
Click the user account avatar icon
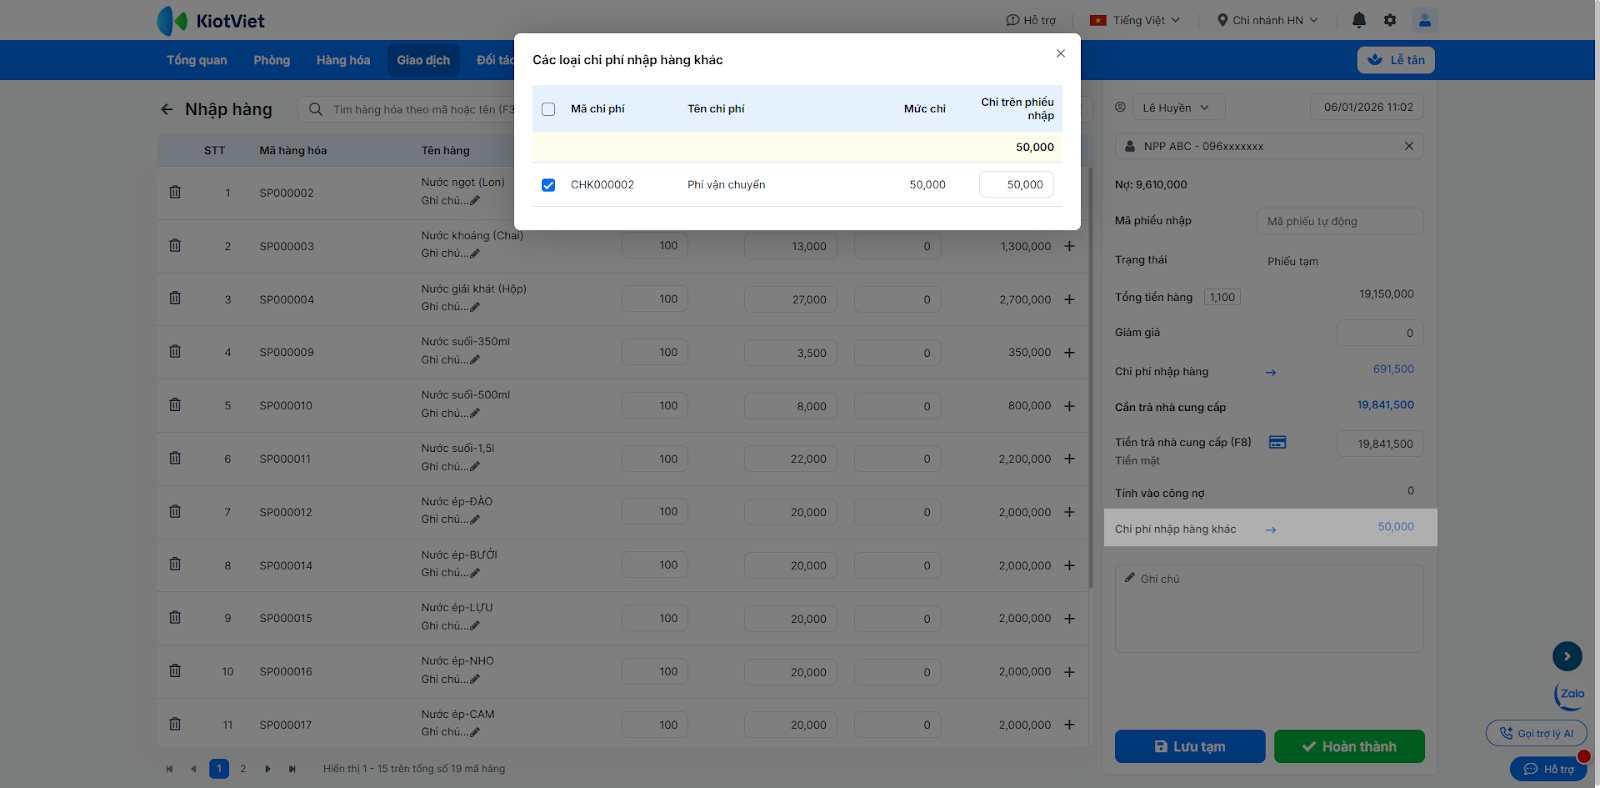pos(1424,20)
